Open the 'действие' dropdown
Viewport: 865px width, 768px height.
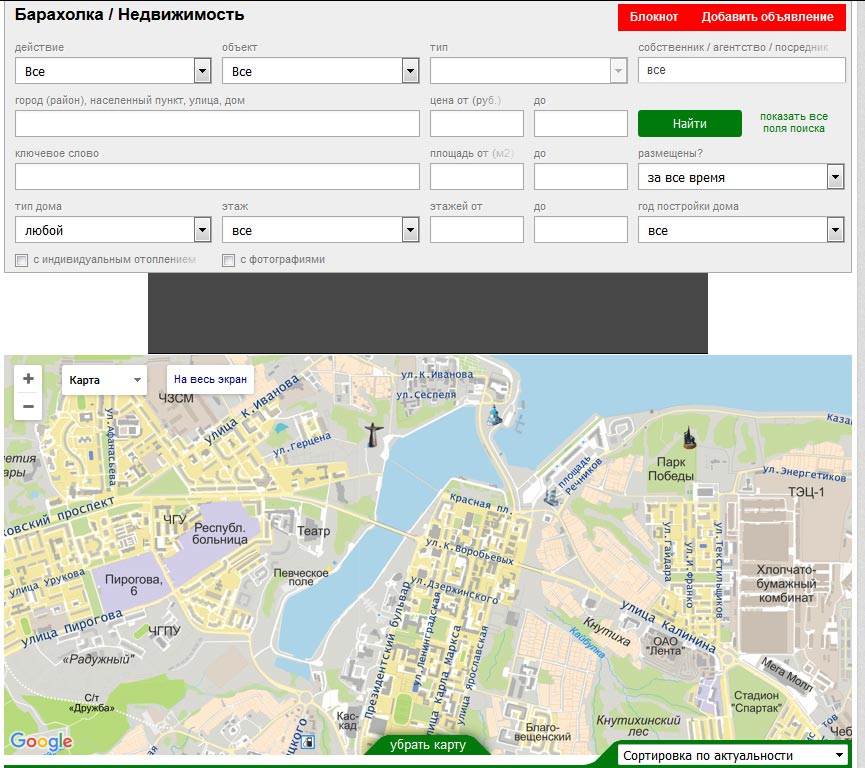113,71
